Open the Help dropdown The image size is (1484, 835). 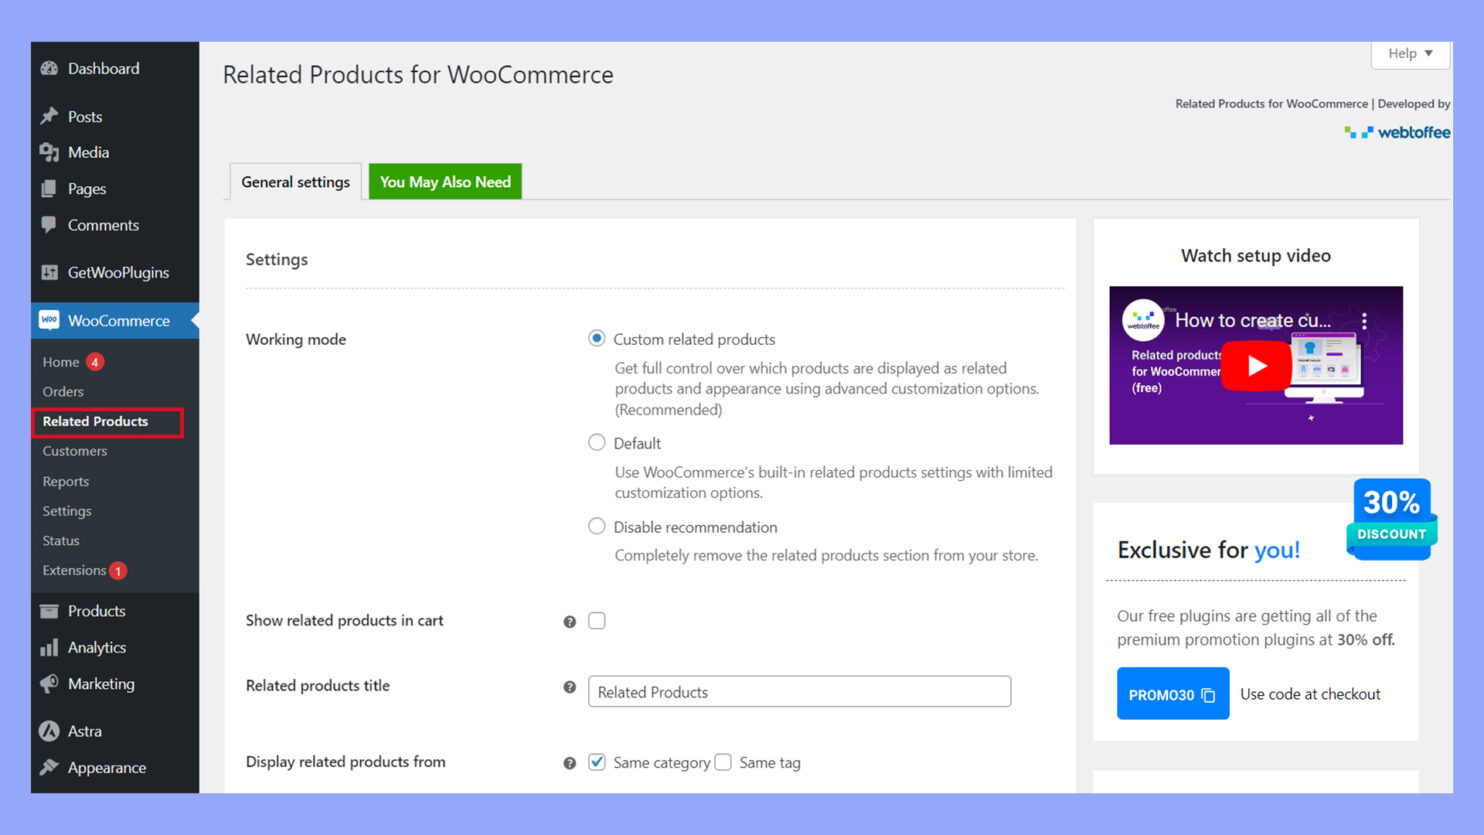point(1409,53)
